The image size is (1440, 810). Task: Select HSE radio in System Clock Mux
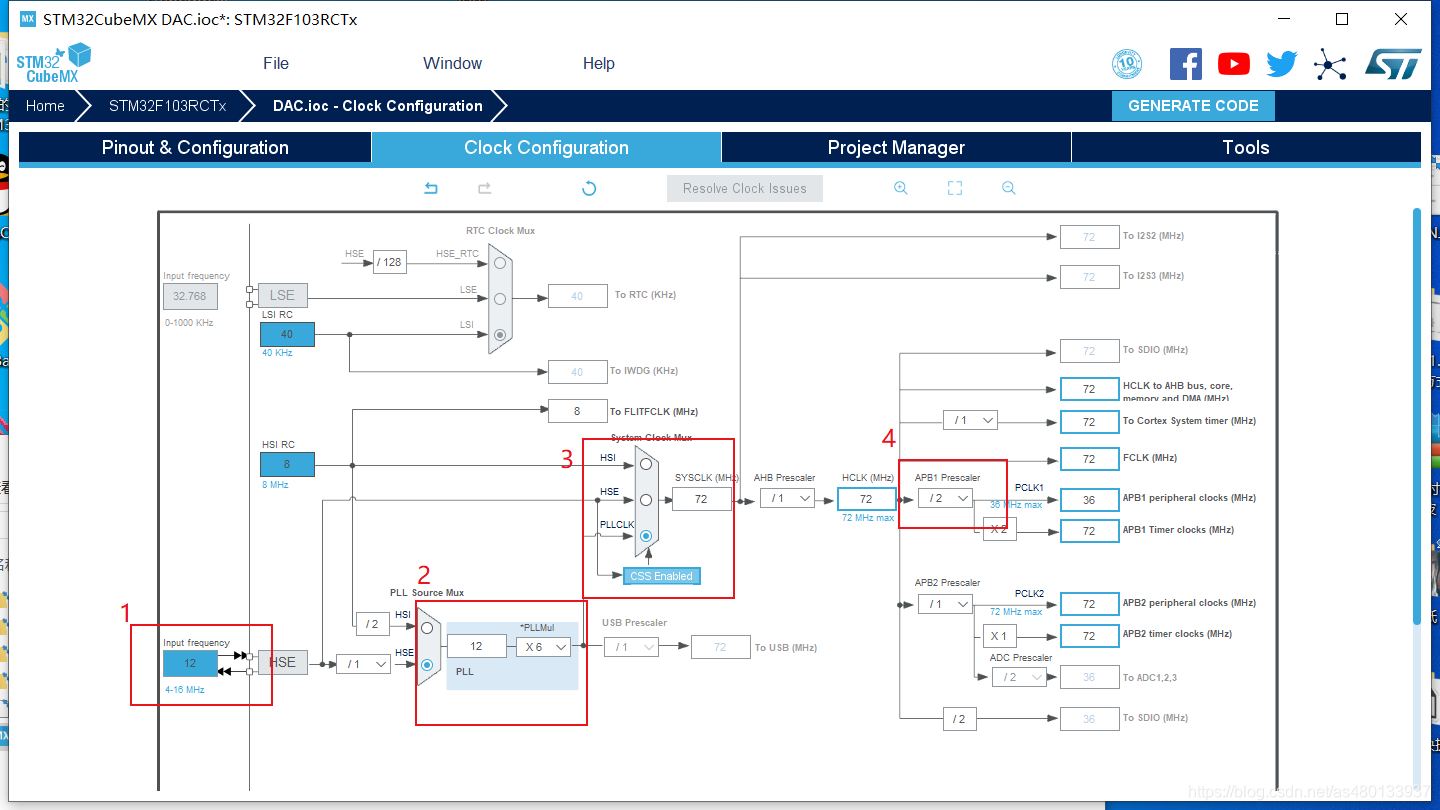646,499
